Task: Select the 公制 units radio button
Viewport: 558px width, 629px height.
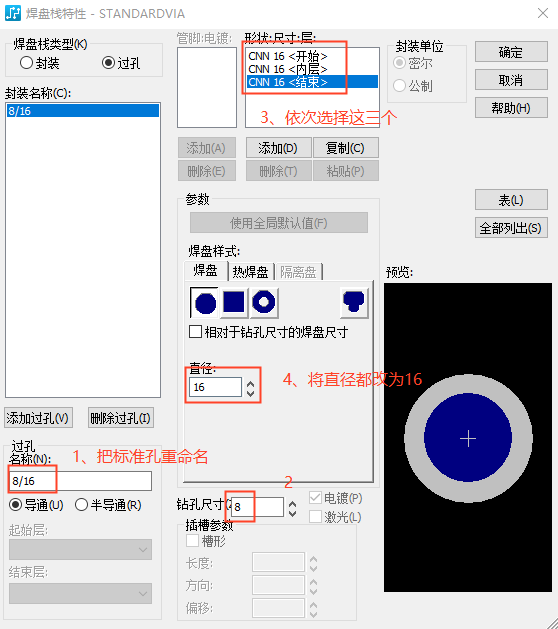Action: click(x=400, y=85)
